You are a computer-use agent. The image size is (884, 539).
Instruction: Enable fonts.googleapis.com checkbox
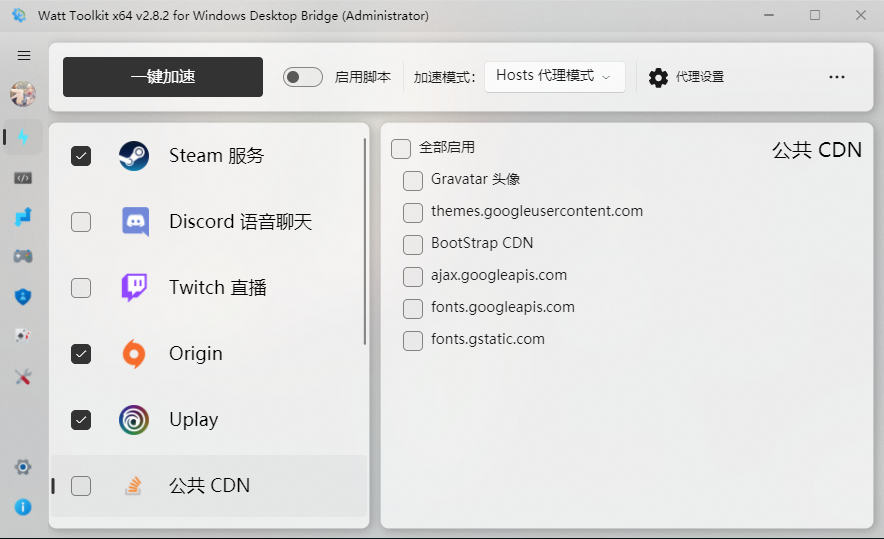click(413, 309)
